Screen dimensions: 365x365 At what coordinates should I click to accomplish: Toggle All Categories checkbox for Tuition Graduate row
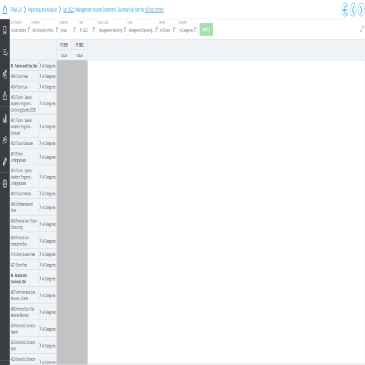pos(40,143)
